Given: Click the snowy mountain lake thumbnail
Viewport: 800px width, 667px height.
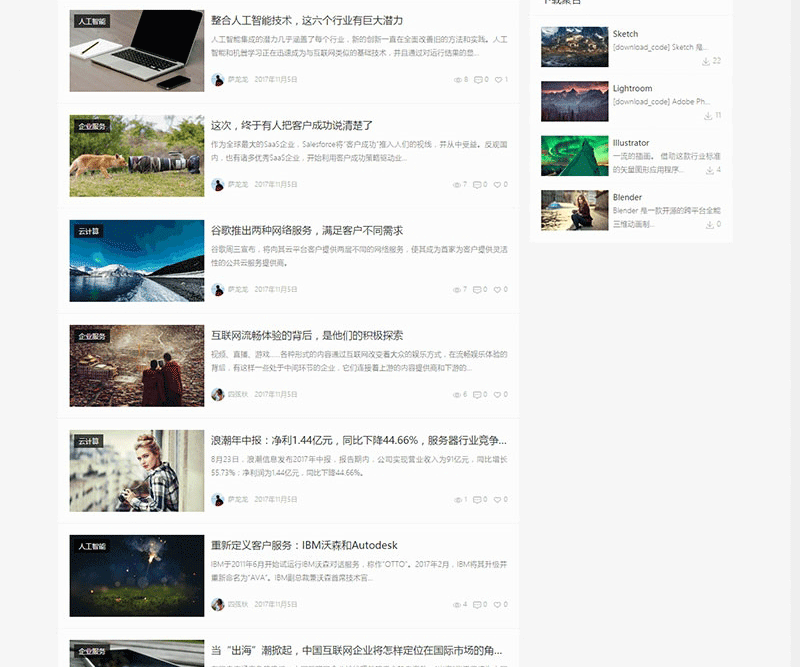Looking at the screenshot, I should point(137,261).
